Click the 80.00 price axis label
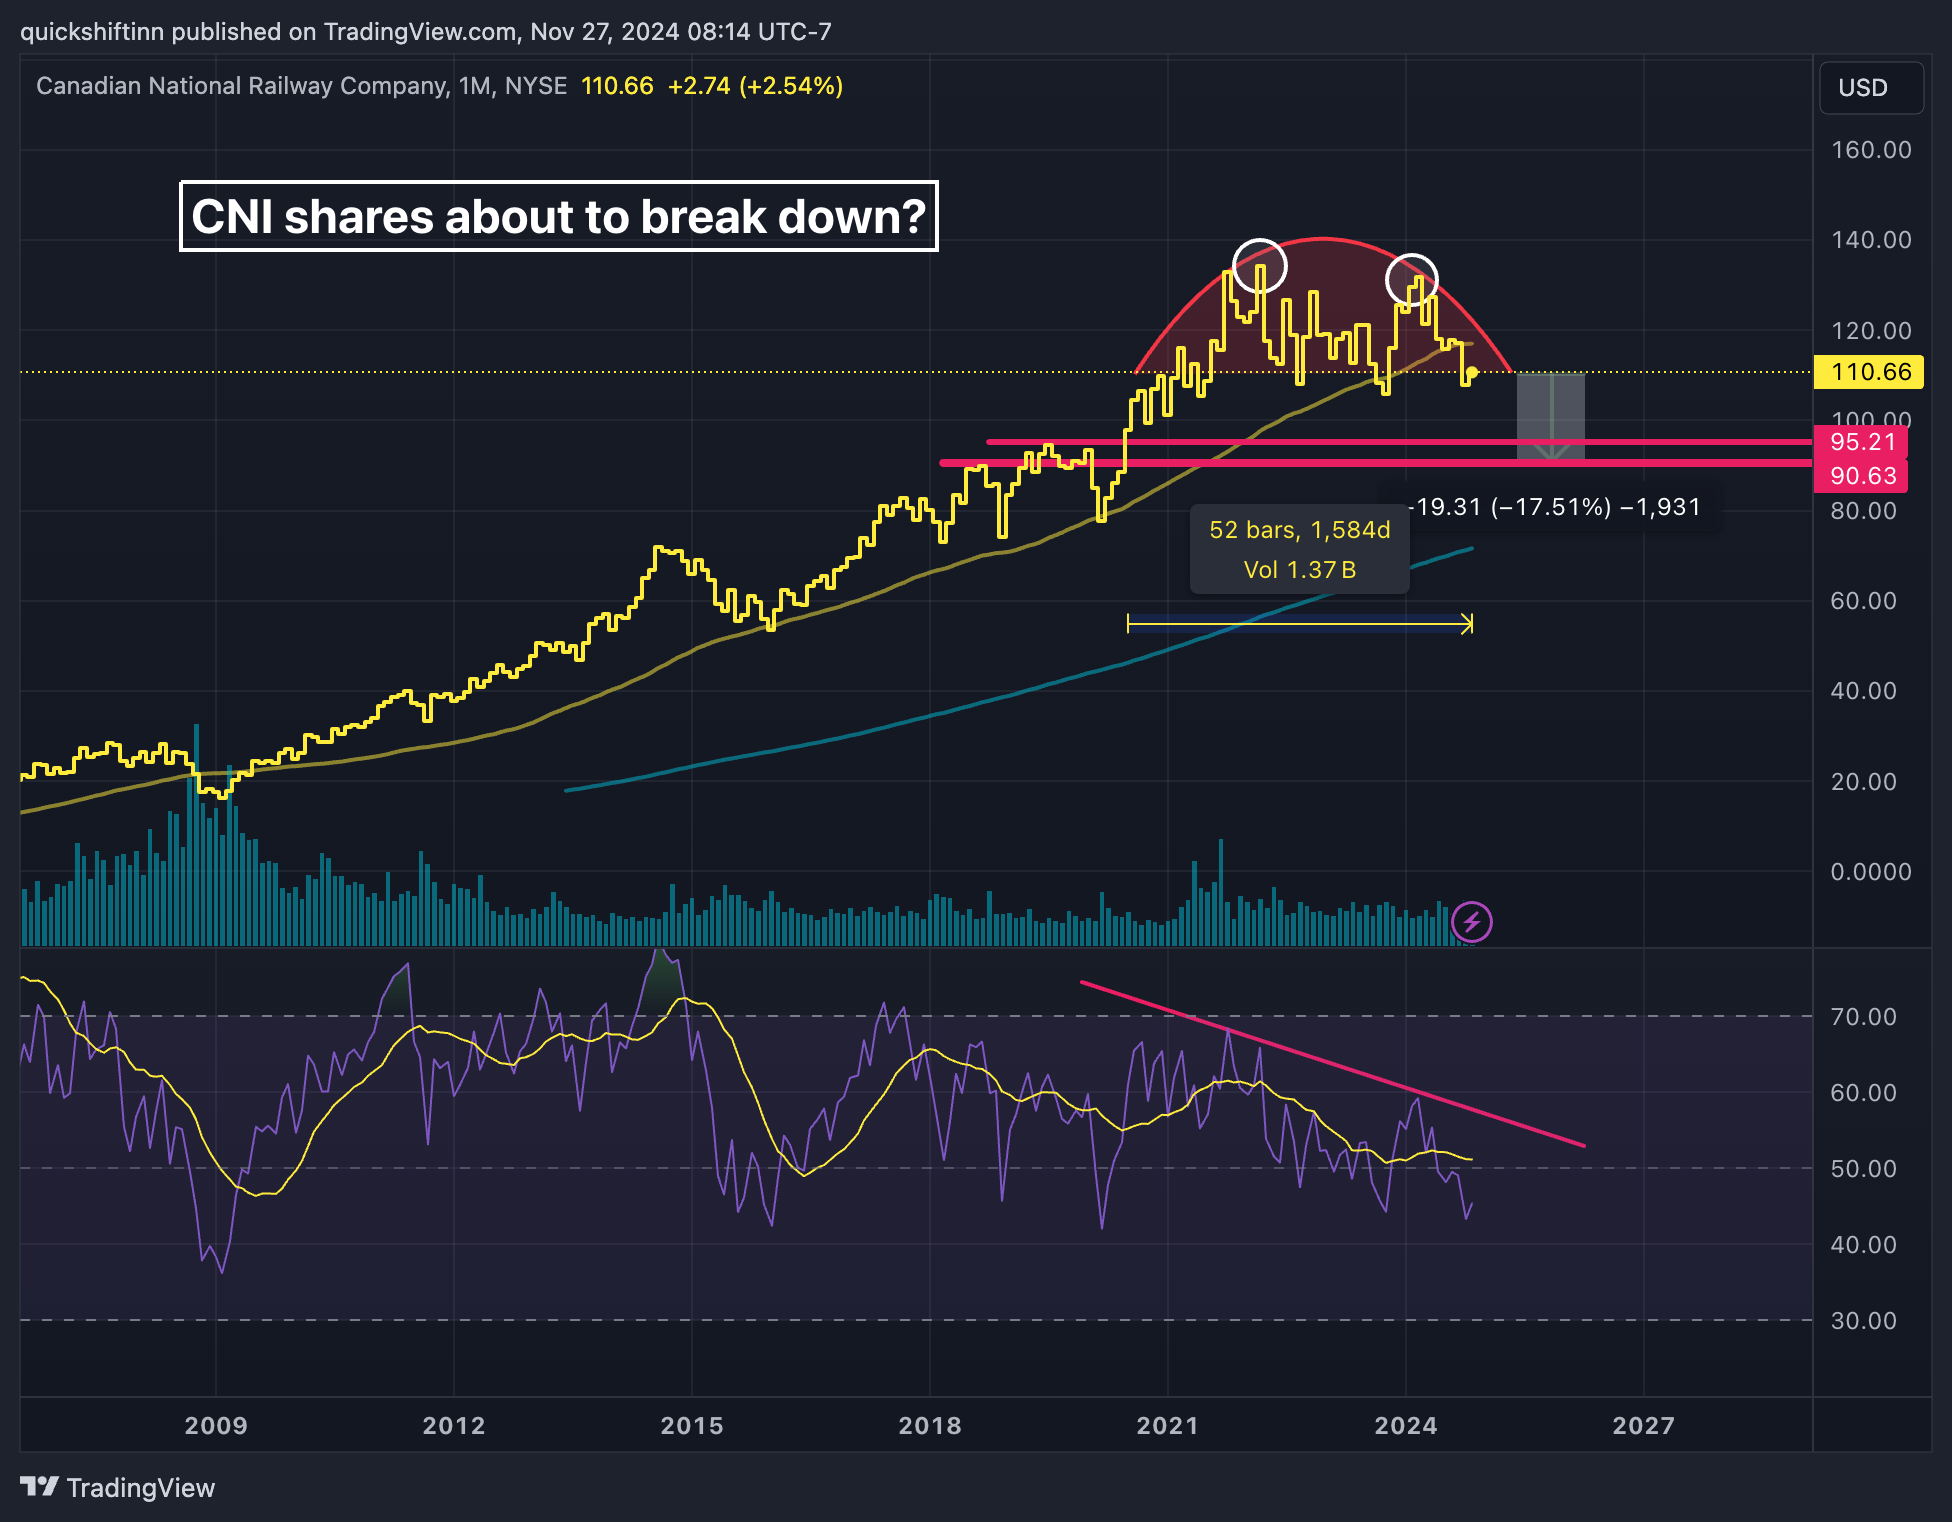Image resolution: width=1952 pixels, height=1522 pixels. point(1864,511)
